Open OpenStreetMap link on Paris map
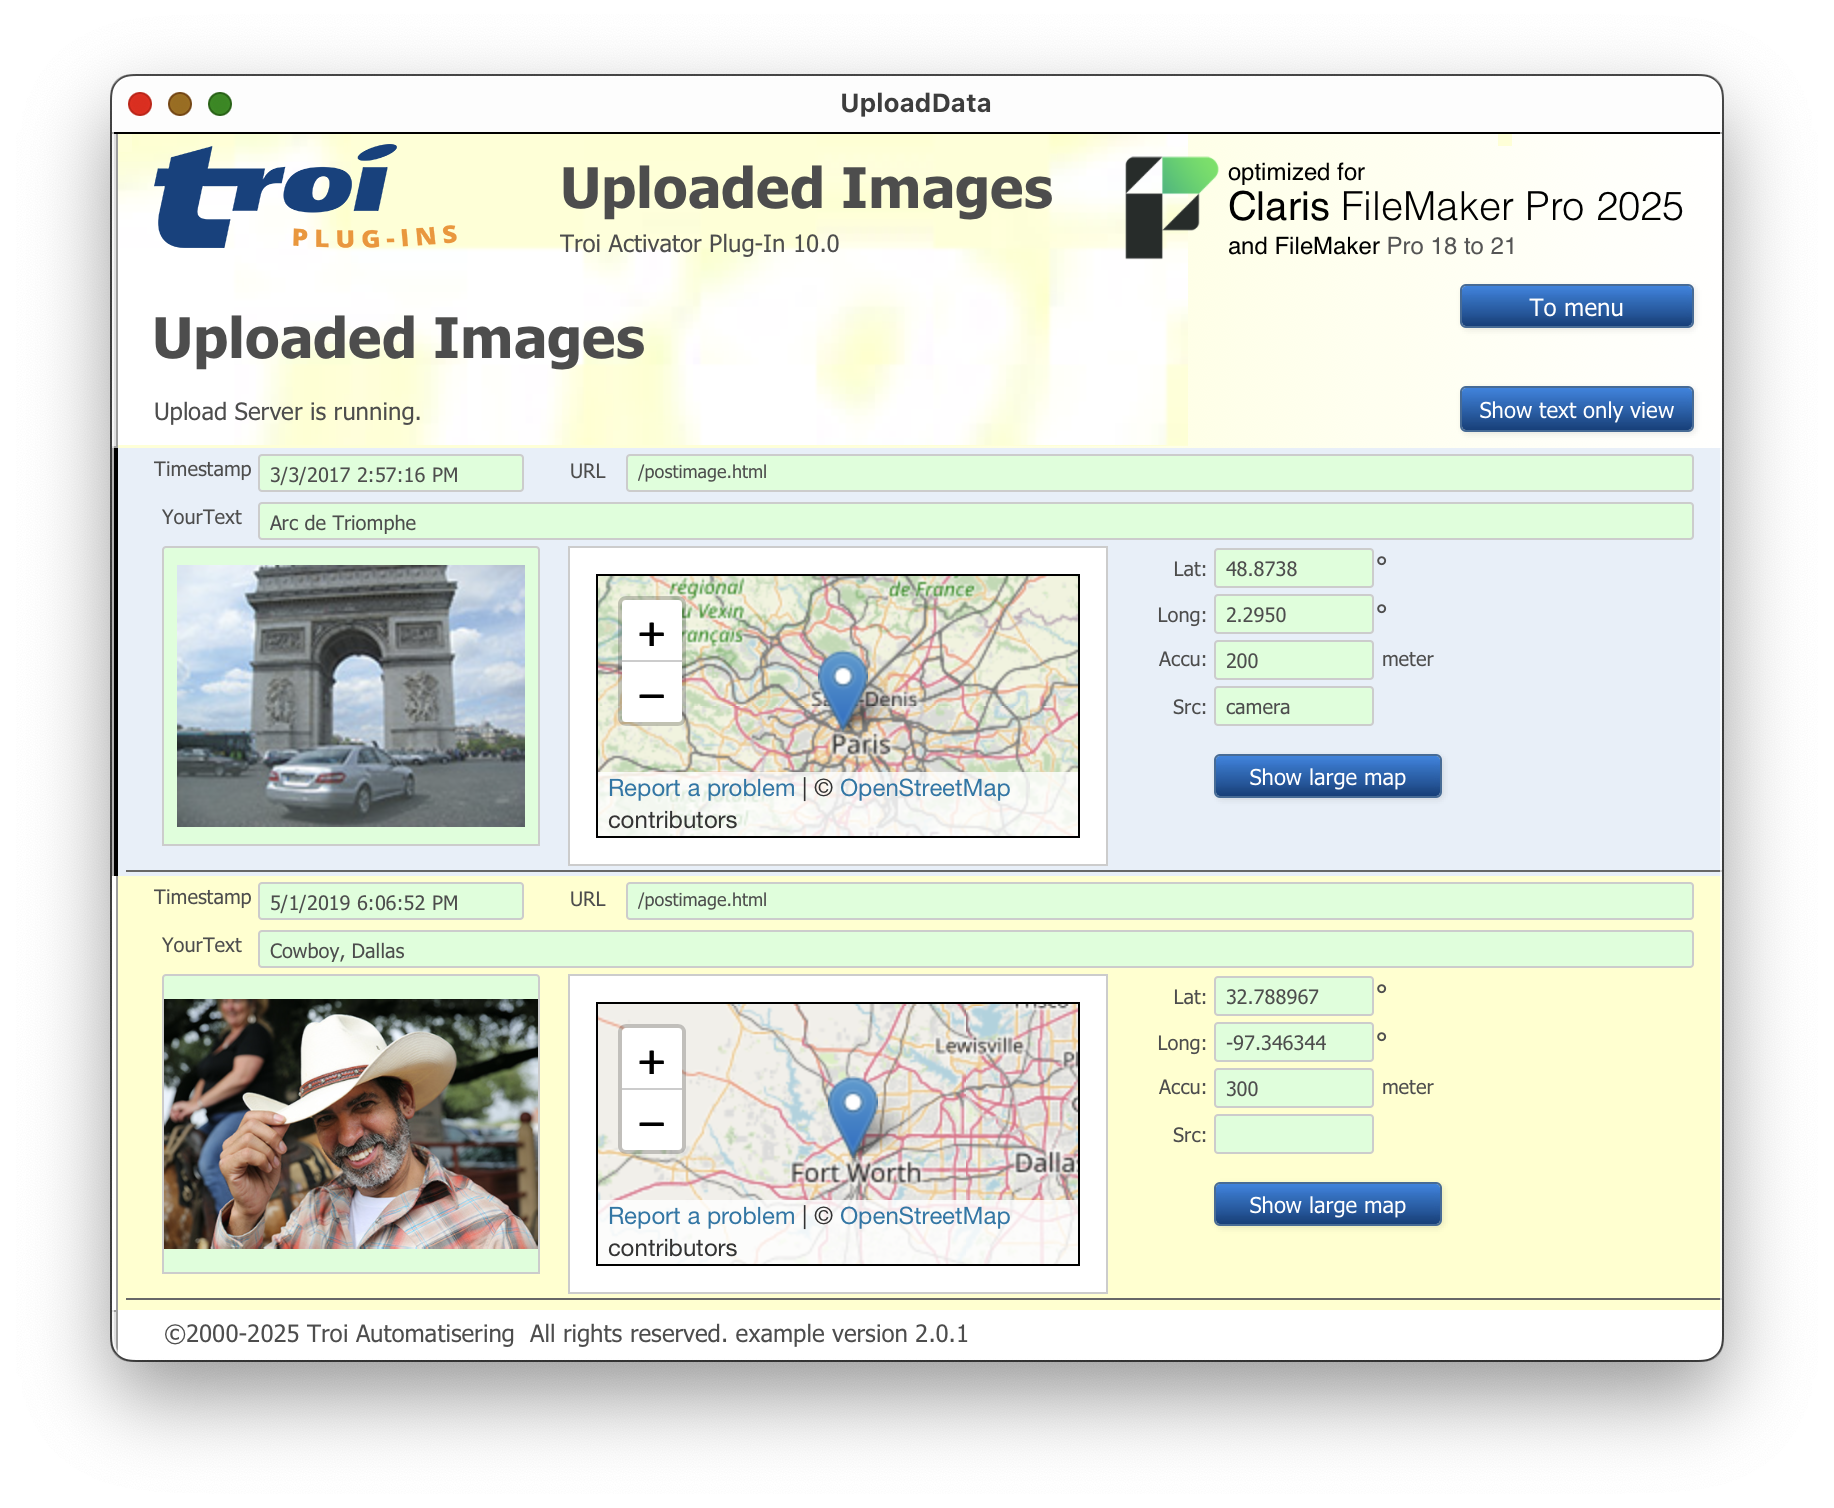This screenshot has height=1508, width=1834. tap(925, 788)
